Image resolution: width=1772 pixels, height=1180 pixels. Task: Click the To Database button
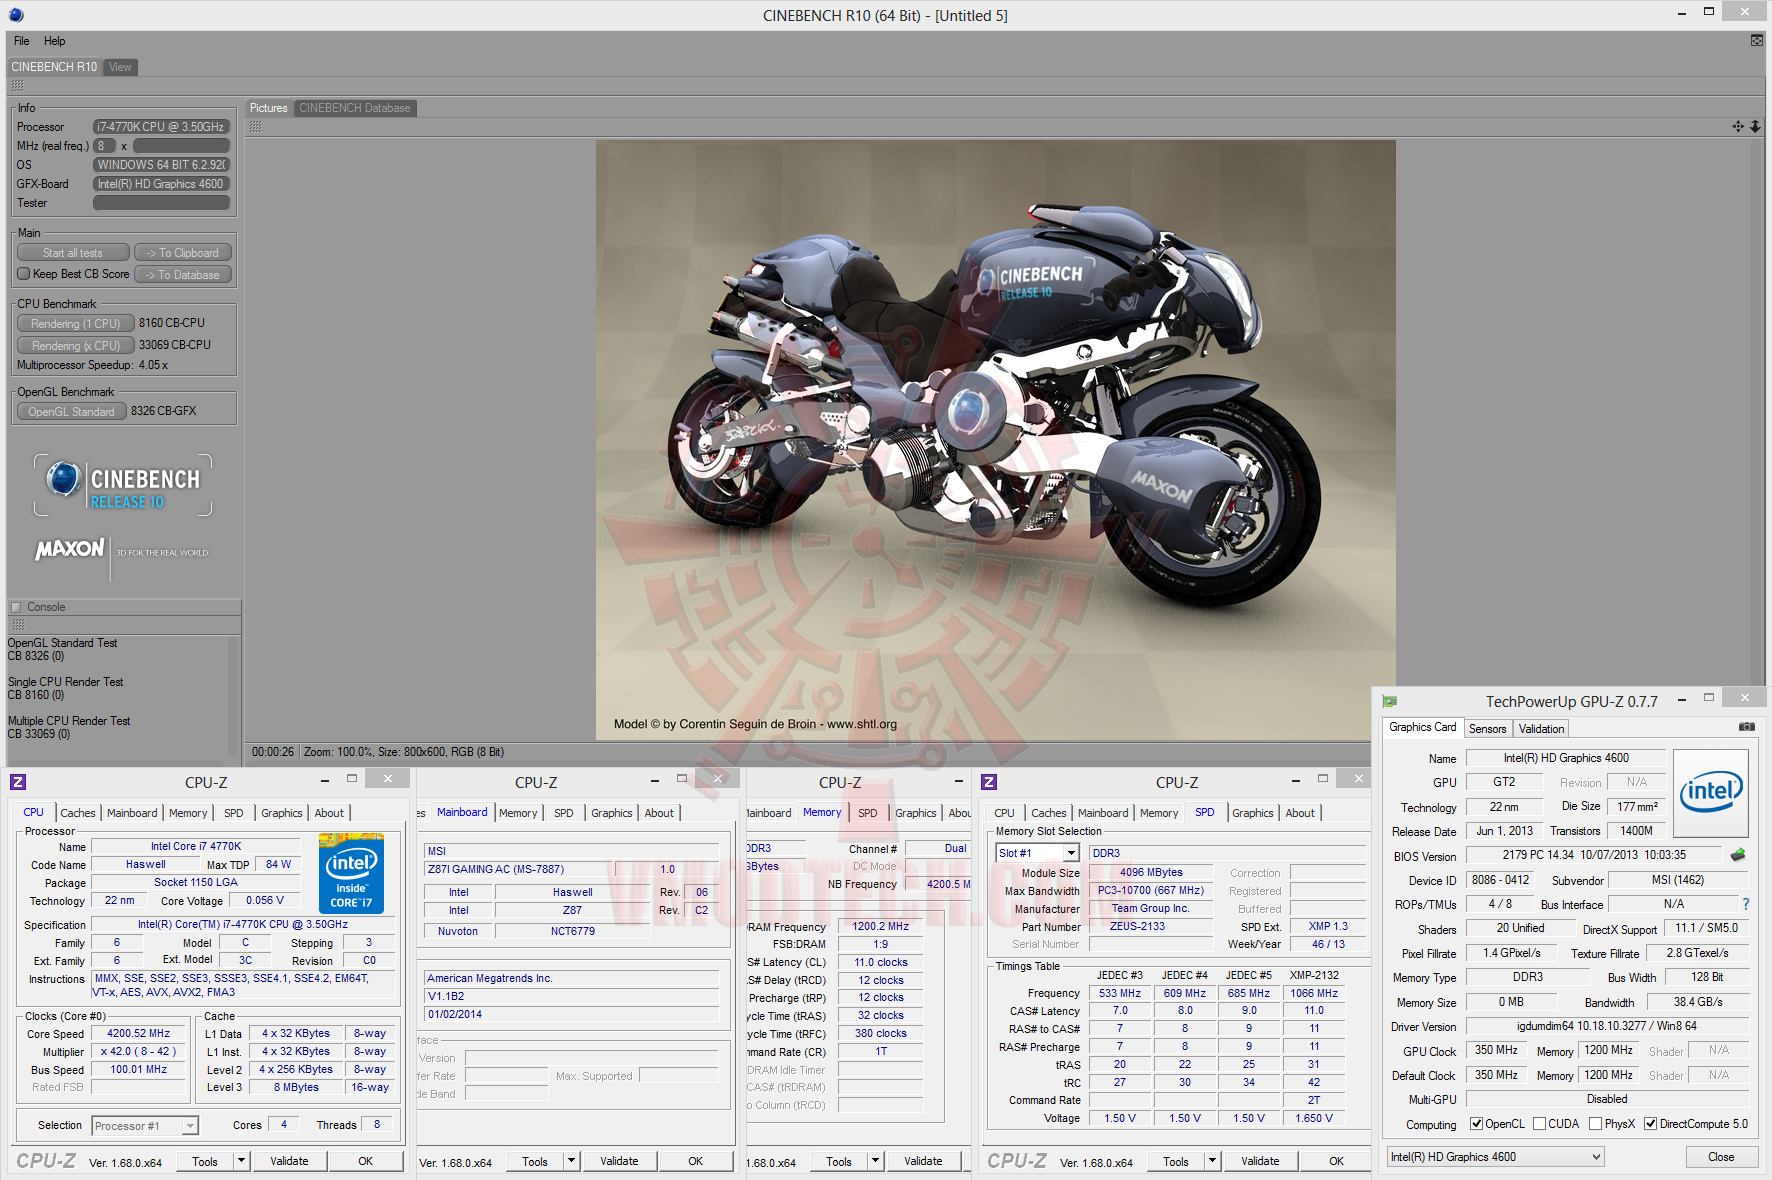183,275
